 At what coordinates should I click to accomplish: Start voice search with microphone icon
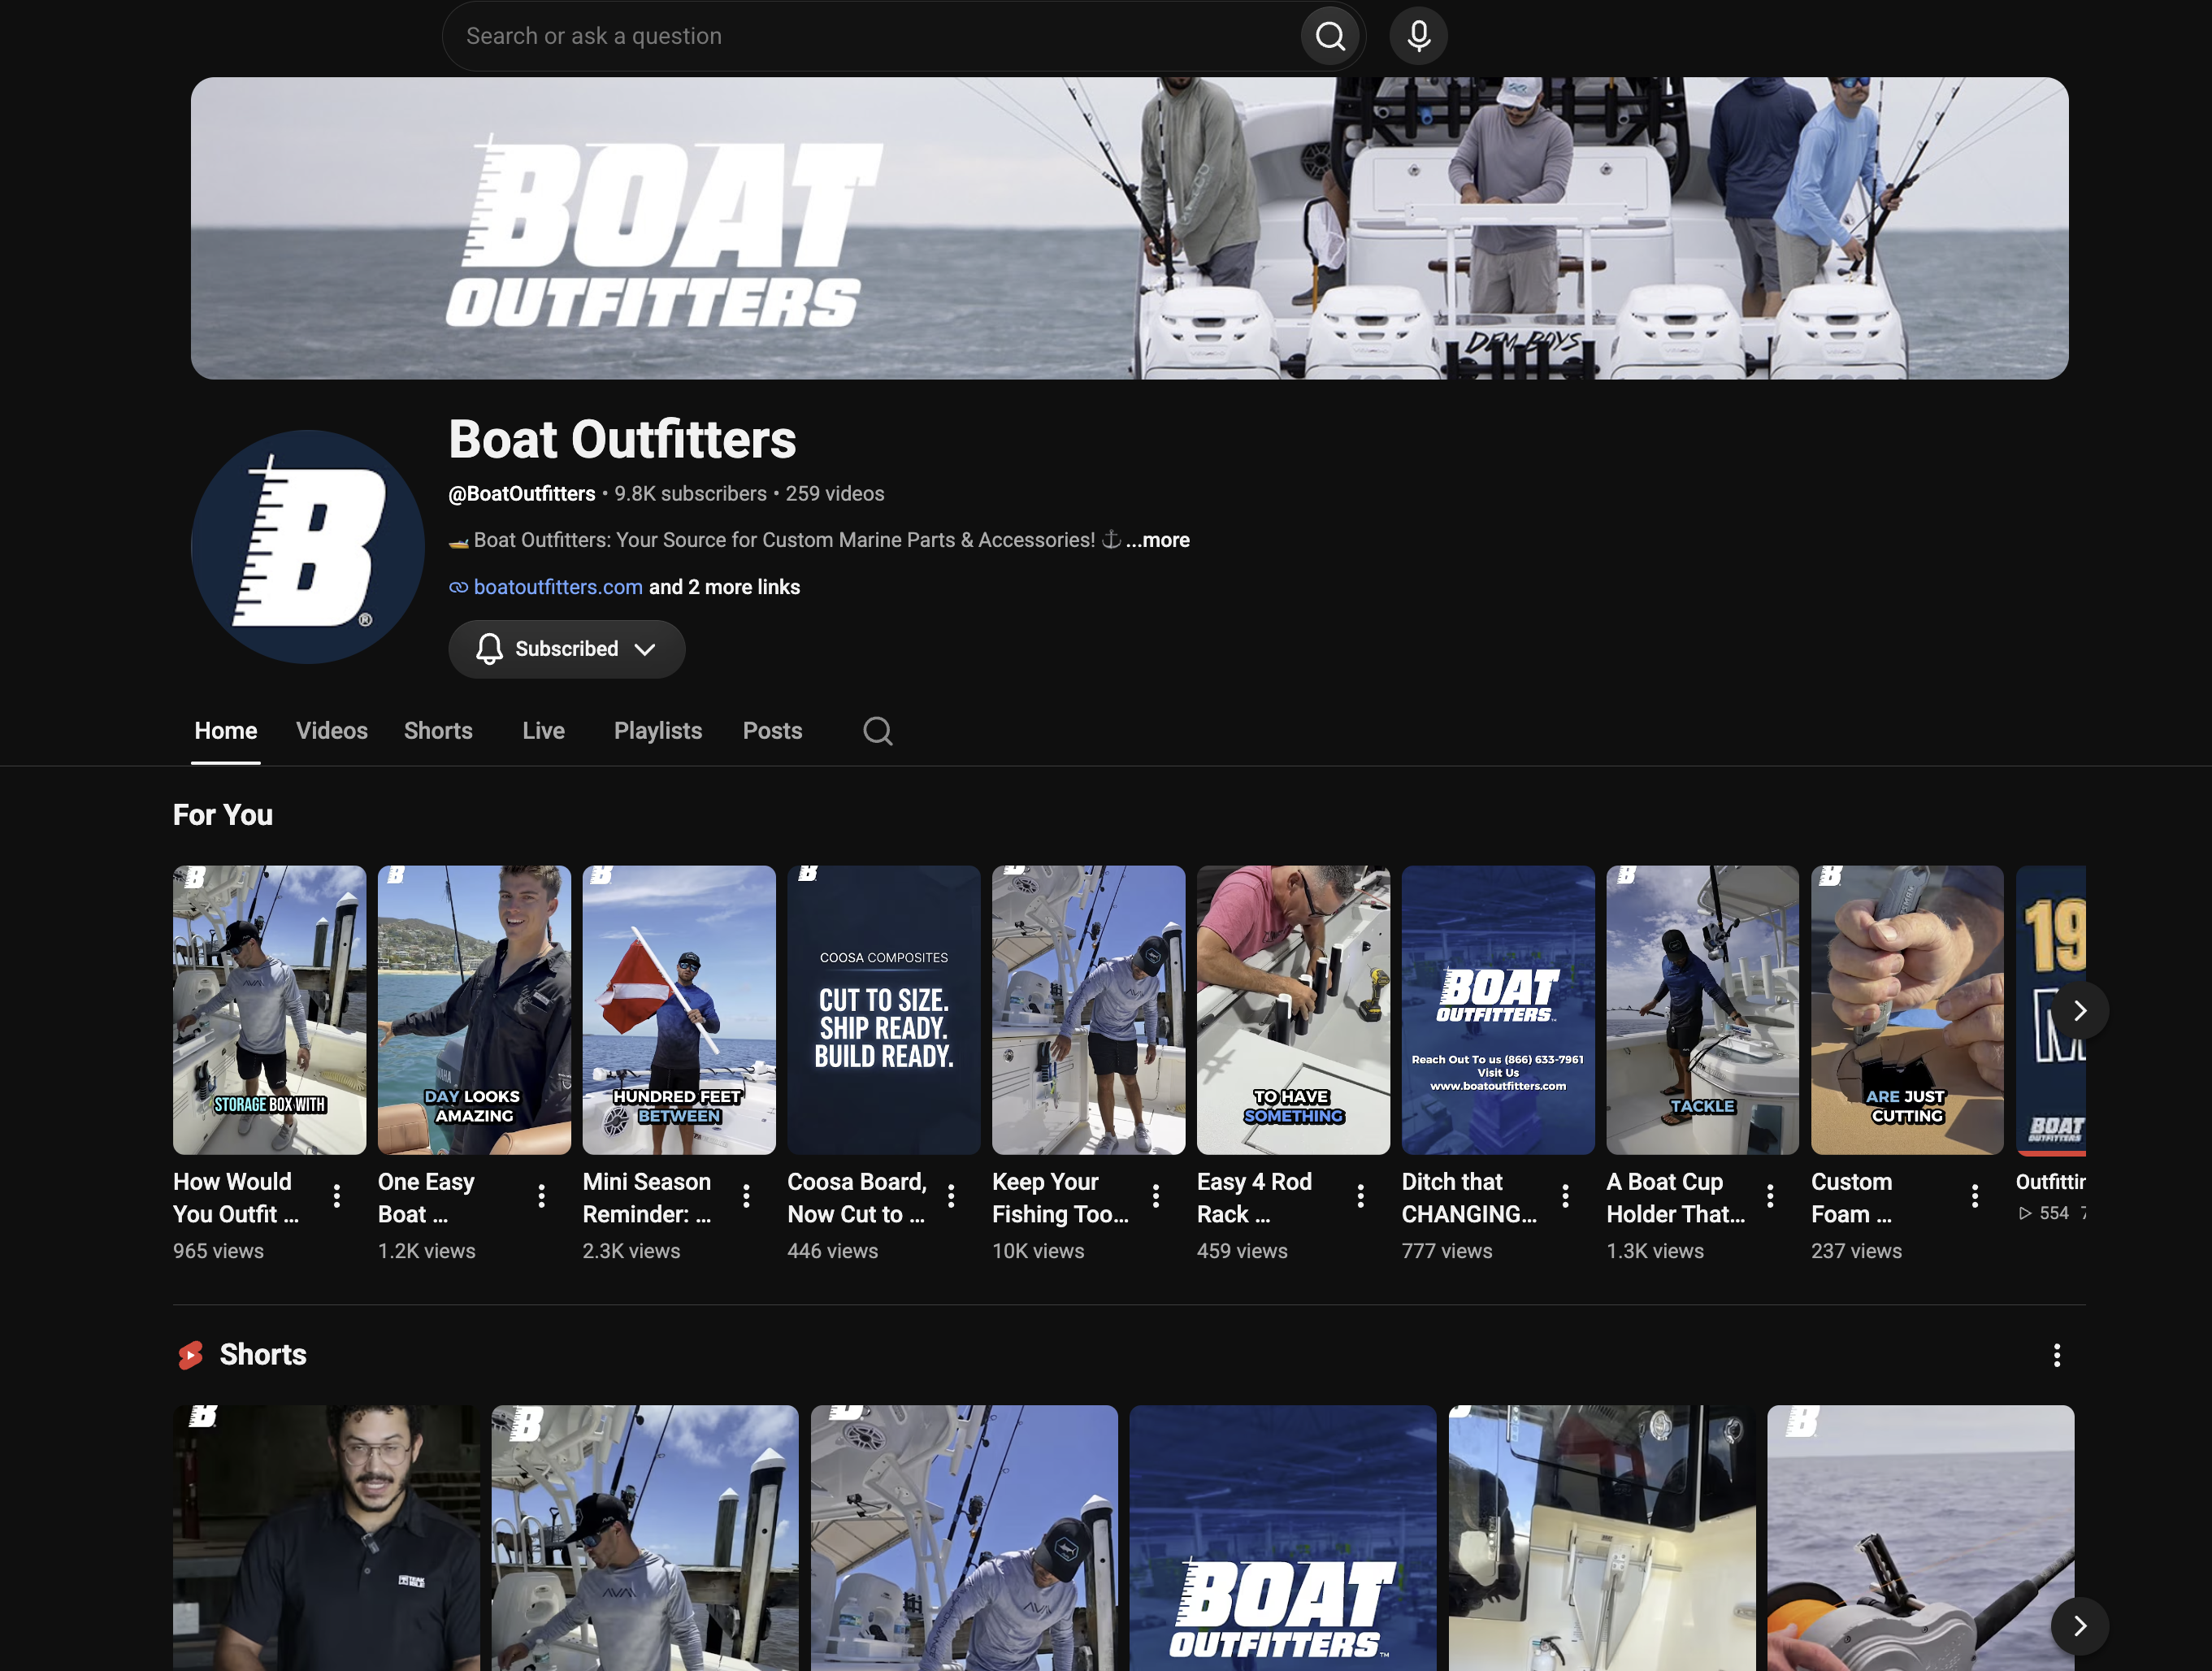[x=1418, y=36]
